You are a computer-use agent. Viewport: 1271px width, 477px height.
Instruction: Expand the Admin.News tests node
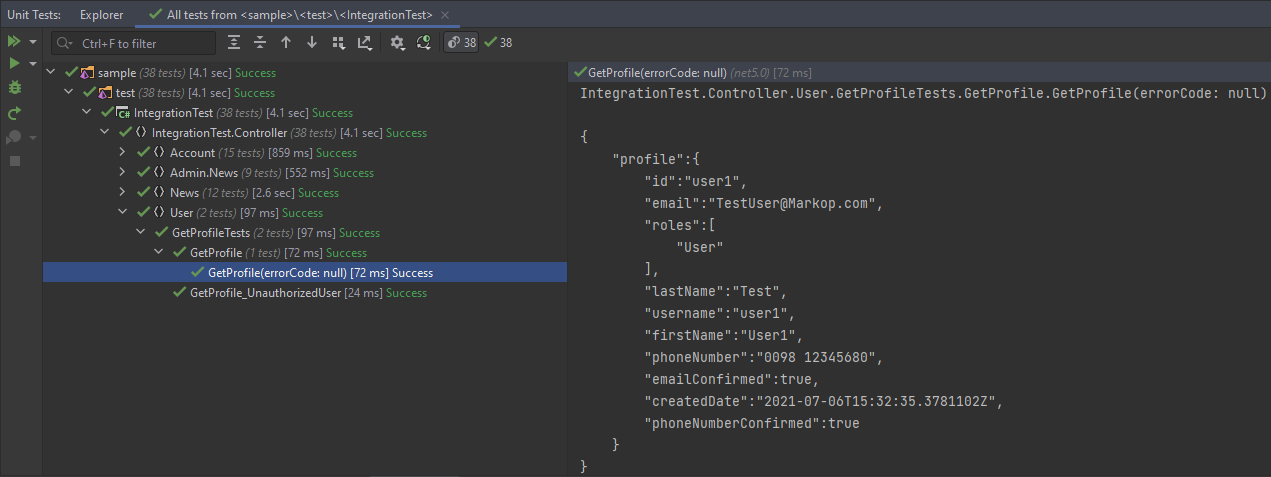tap(122, 173)
